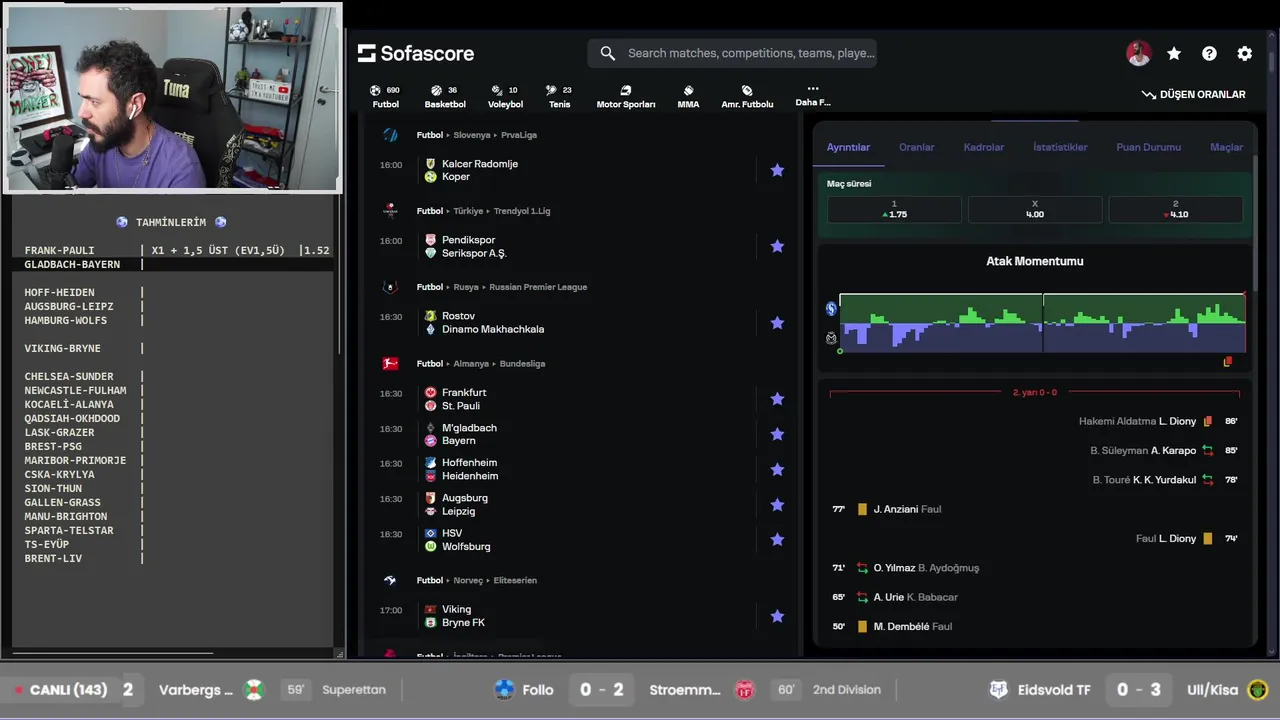Viewport: 1280px width, 720px height.
Task: Select home win odds 1.75
Action: (x=894, y=209)
